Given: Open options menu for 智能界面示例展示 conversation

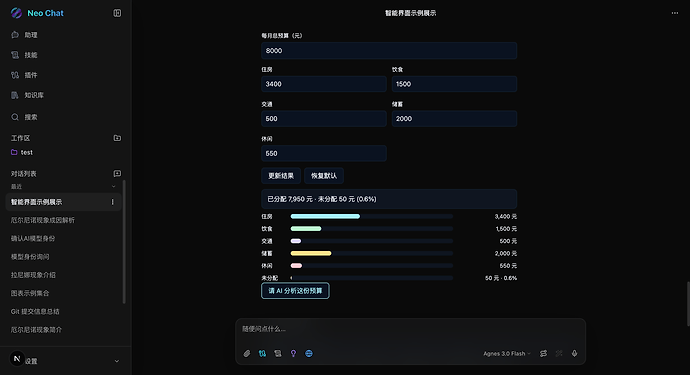Looking at the screenshot, I should click(113, 202).
